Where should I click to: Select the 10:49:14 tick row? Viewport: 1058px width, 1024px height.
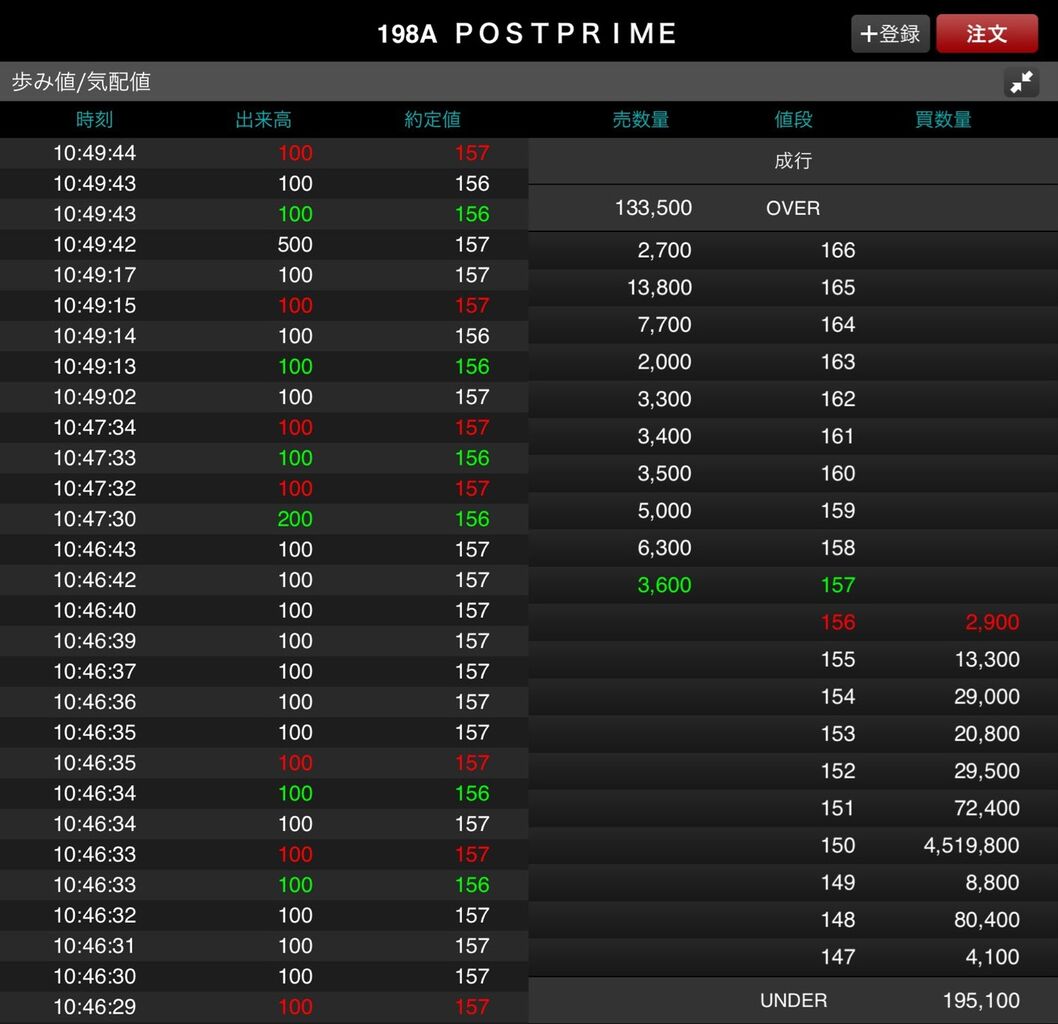point(264,335)
